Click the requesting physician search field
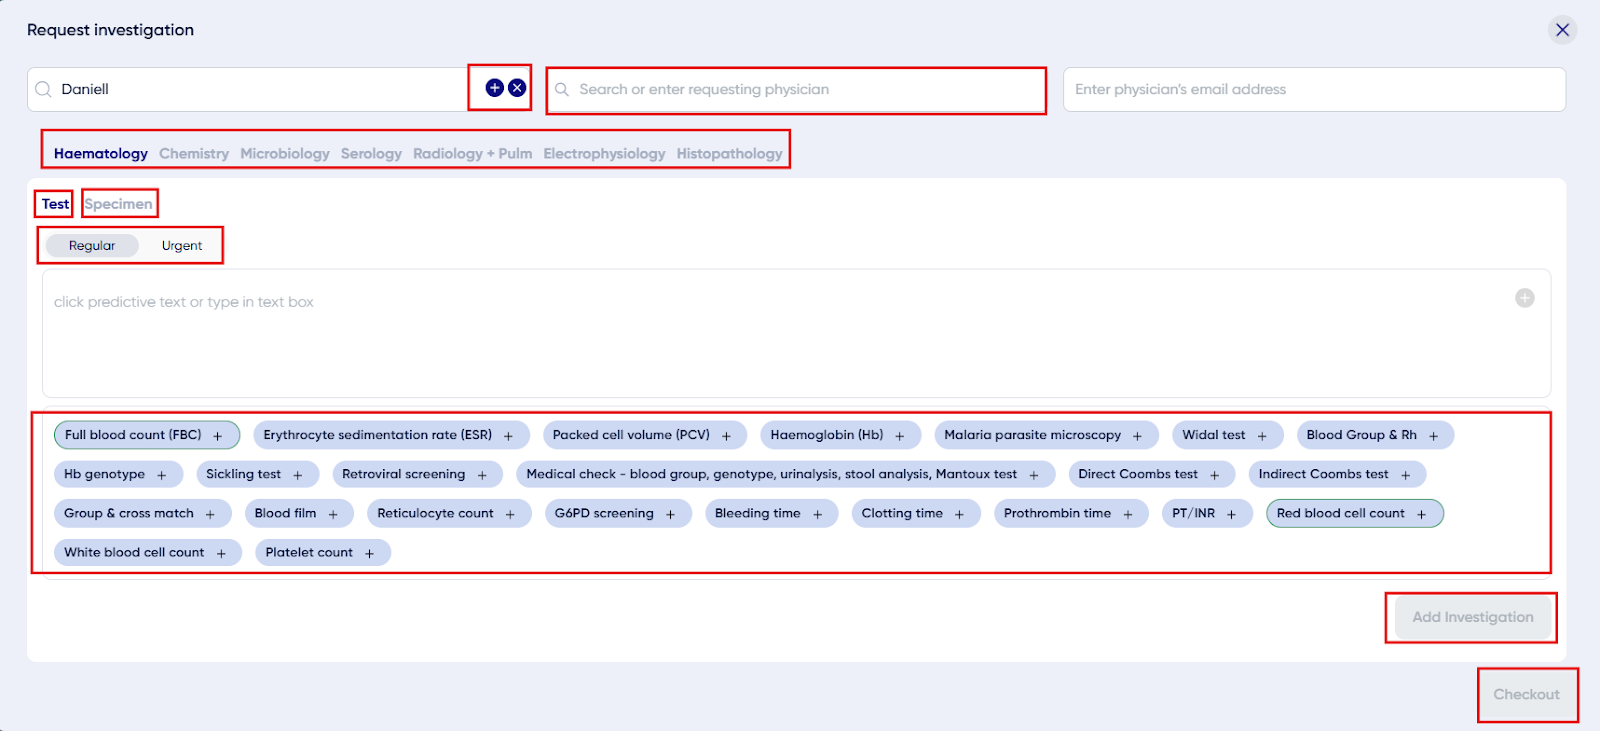 (796, 90)
